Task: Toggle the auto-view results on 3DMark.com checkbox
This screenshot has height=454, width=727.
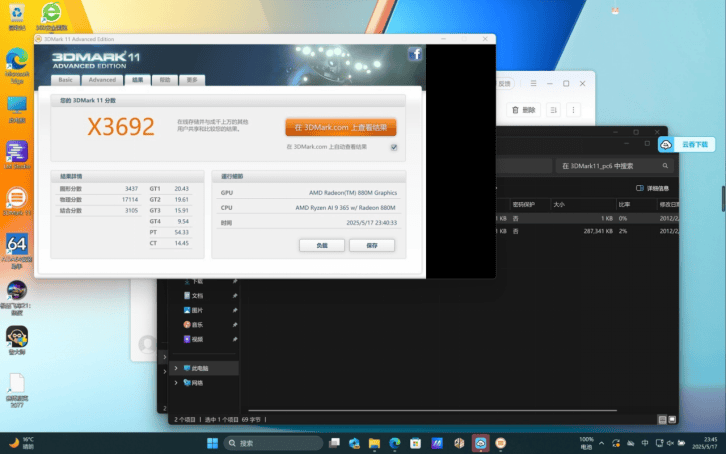Action: pos(394,147)
